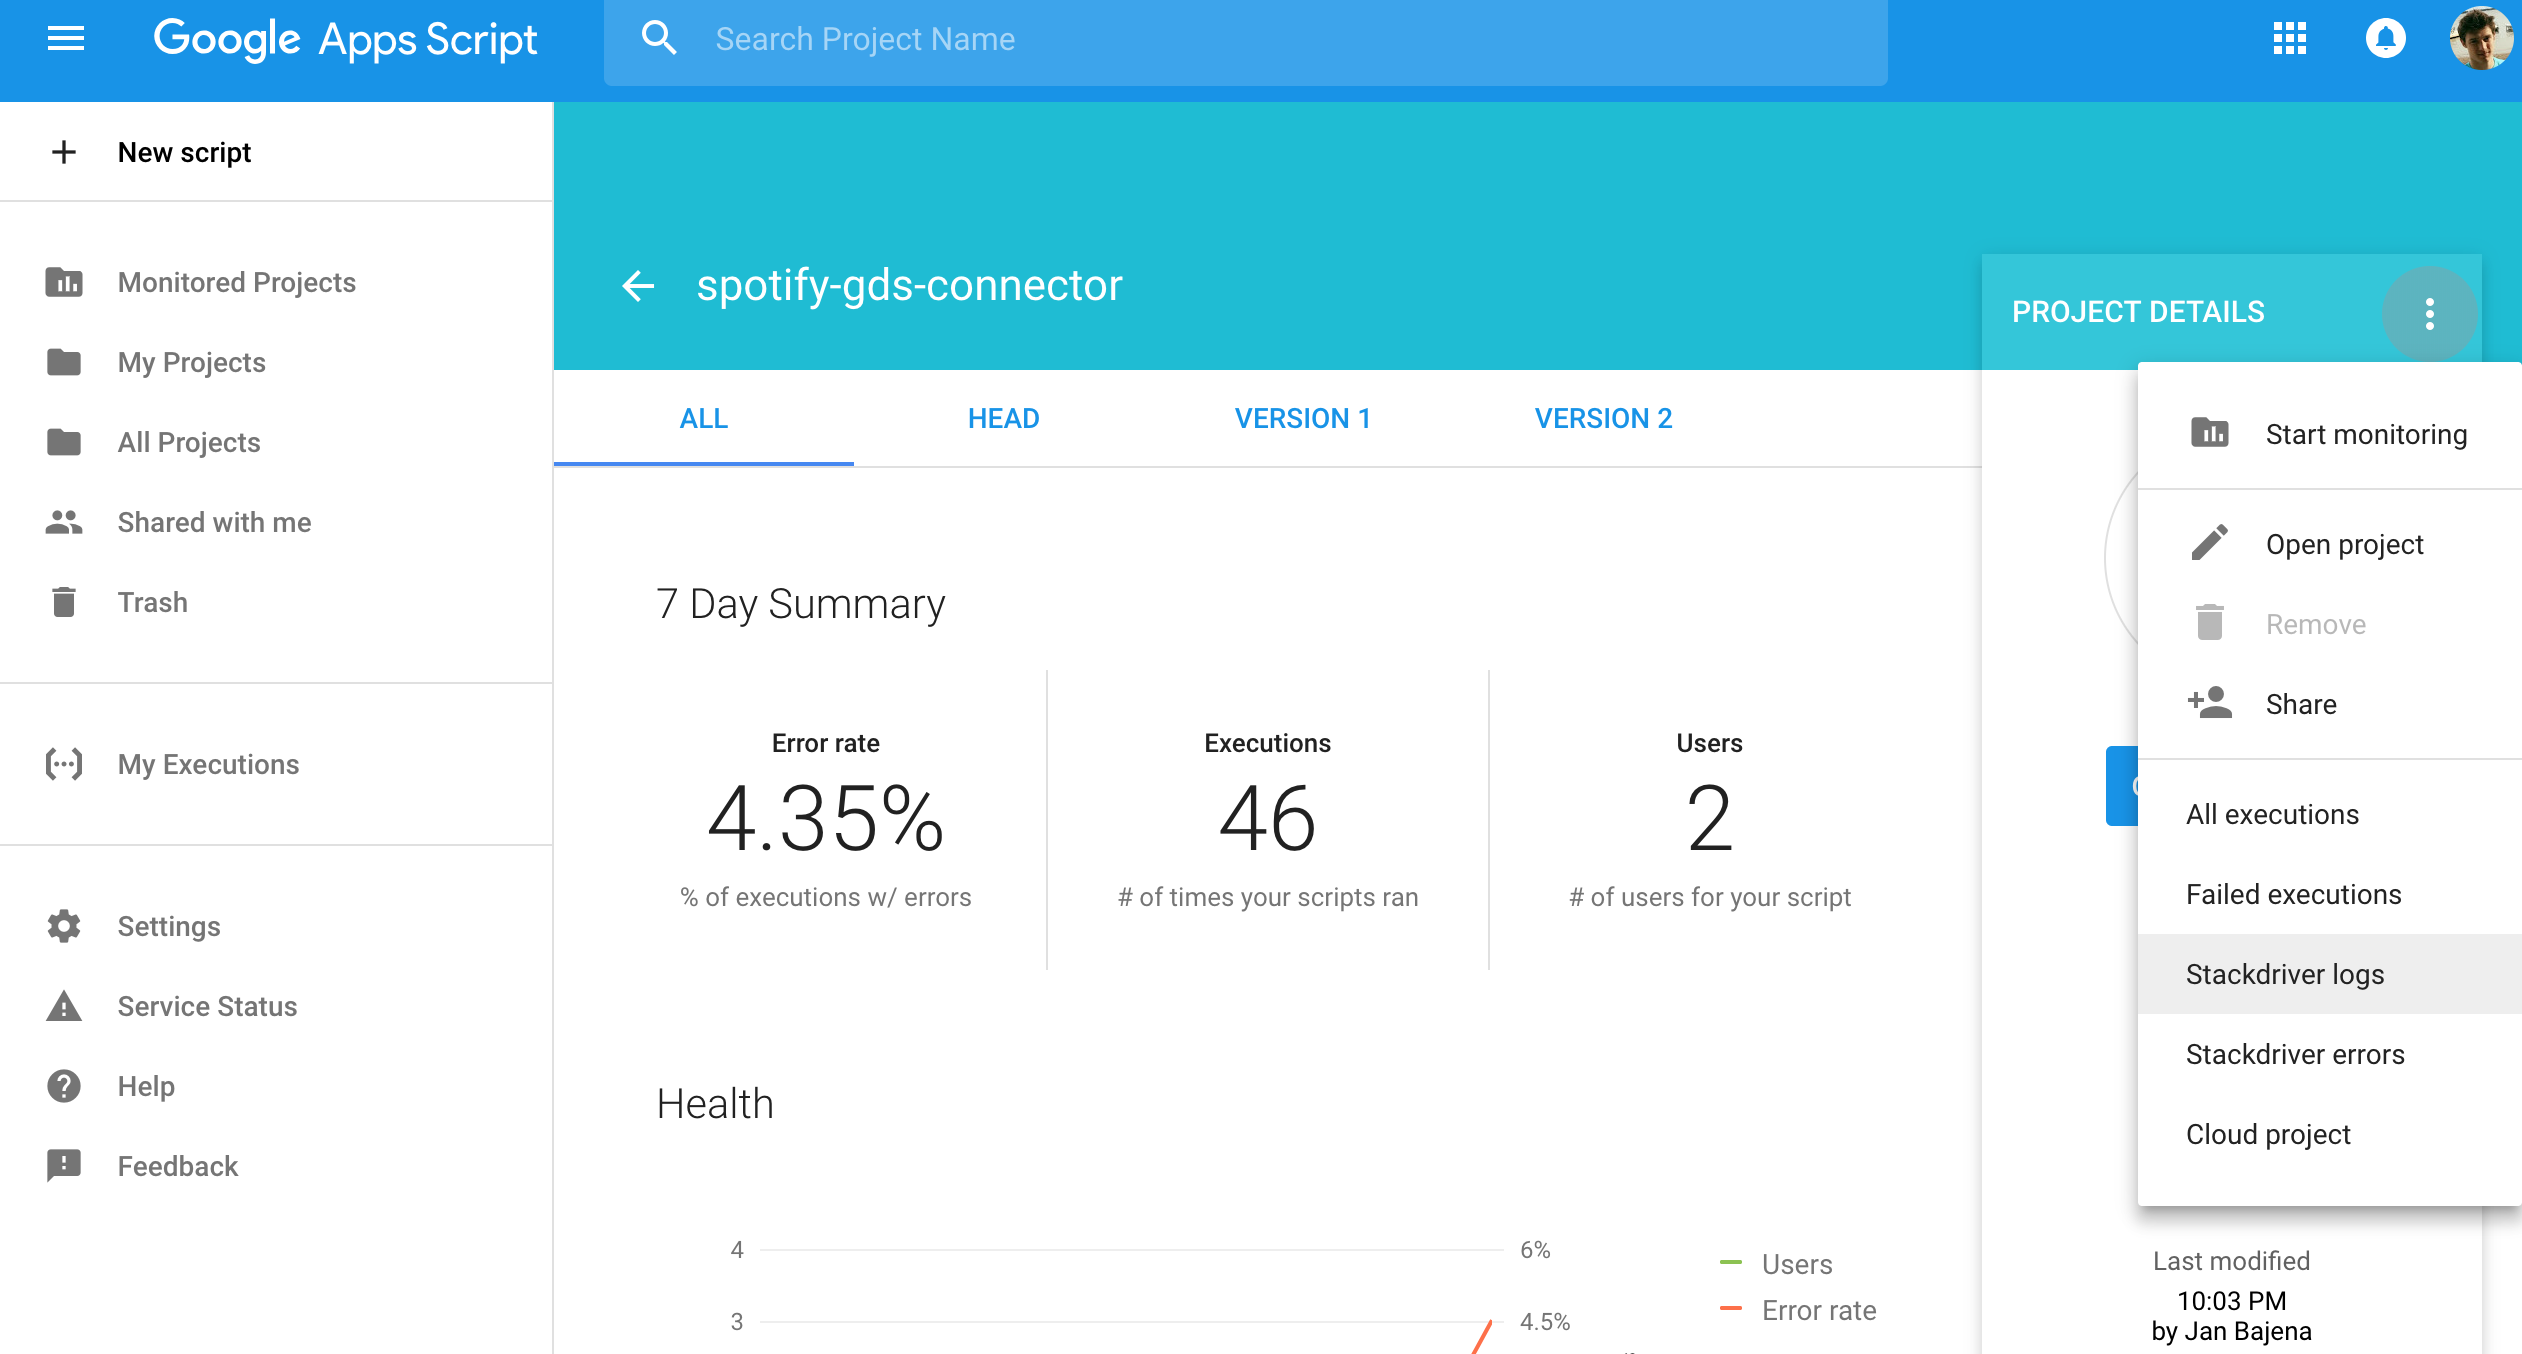Open Help from the sidebar

tap(276, 1086)
